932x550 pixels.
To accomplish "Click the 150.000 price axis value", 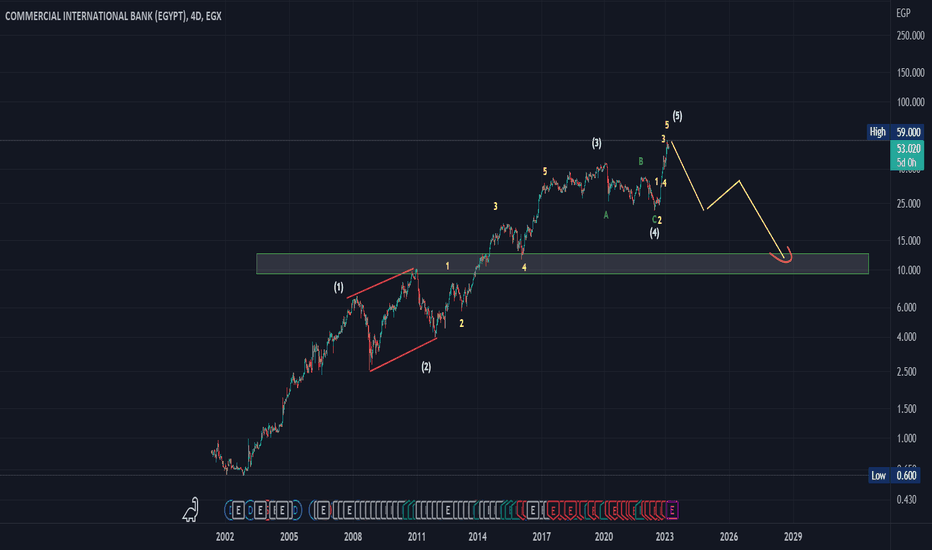I will pyautogui.click(x=910, y=73).
